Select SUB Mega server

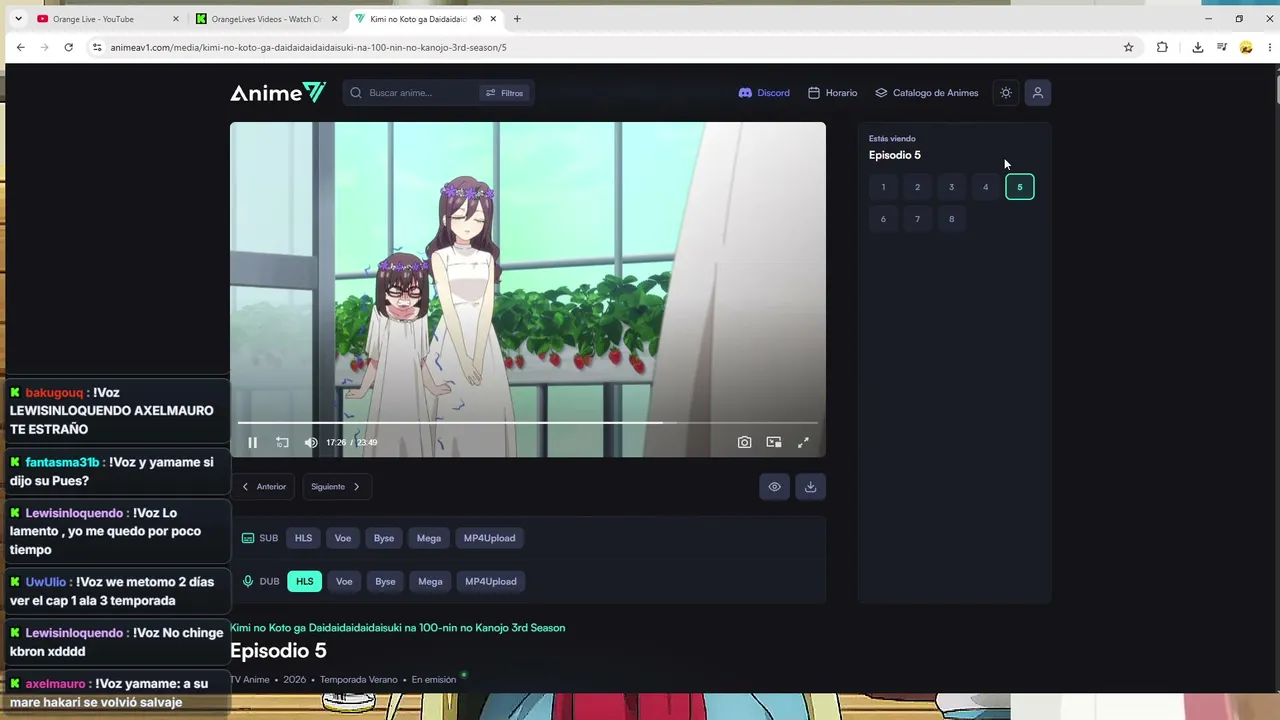[x=429, y=538]
